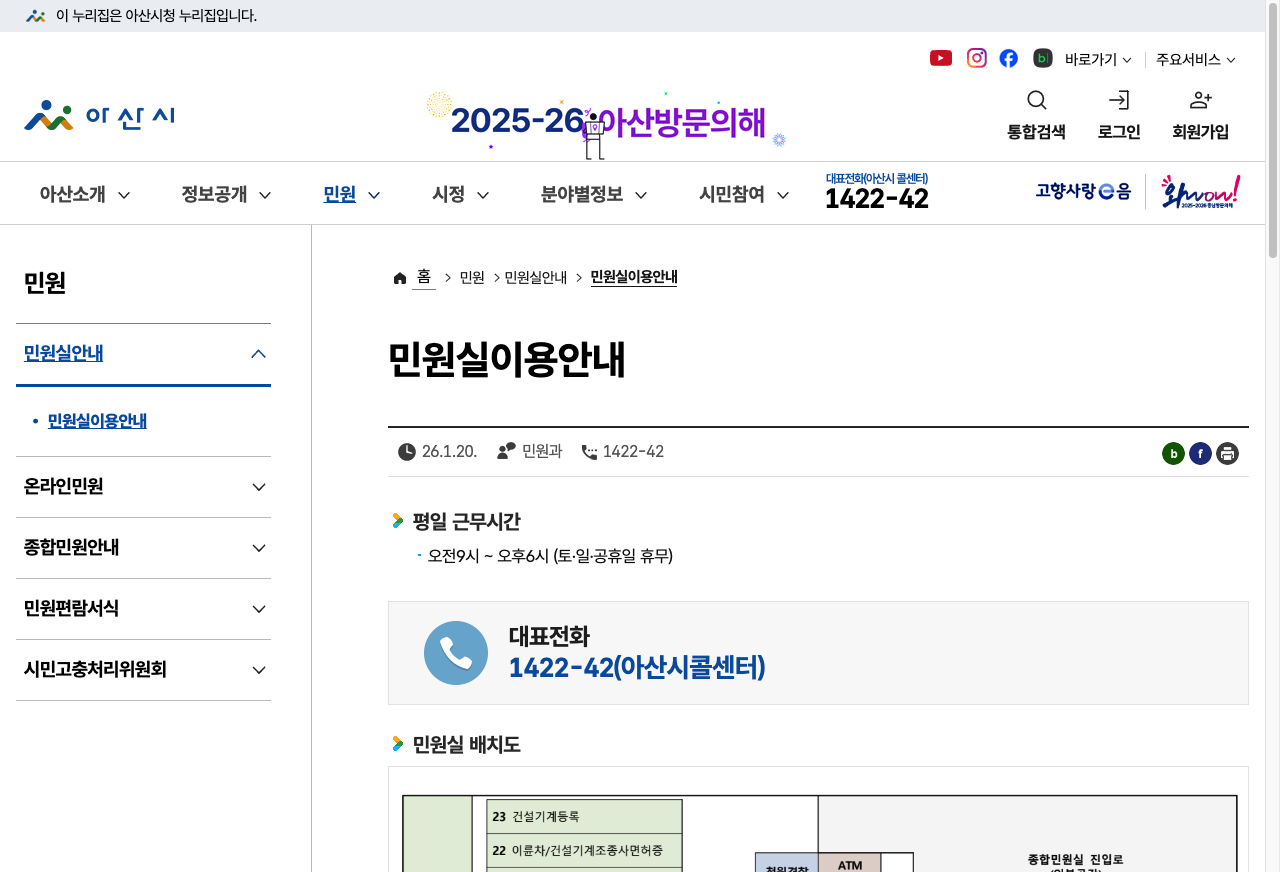
Task: Open the 시민참여 main menu
Action: 744,194
